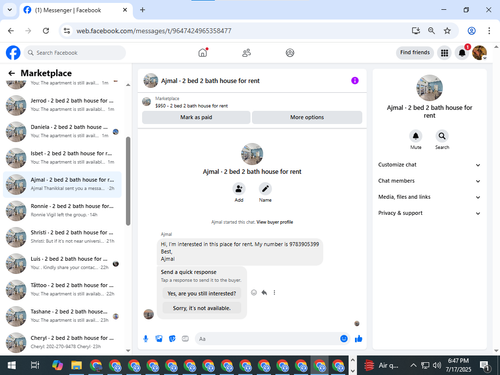This screenshot has width=500, height=375.
Task: Open Shristi conversation in list
Action: [62, 237]
